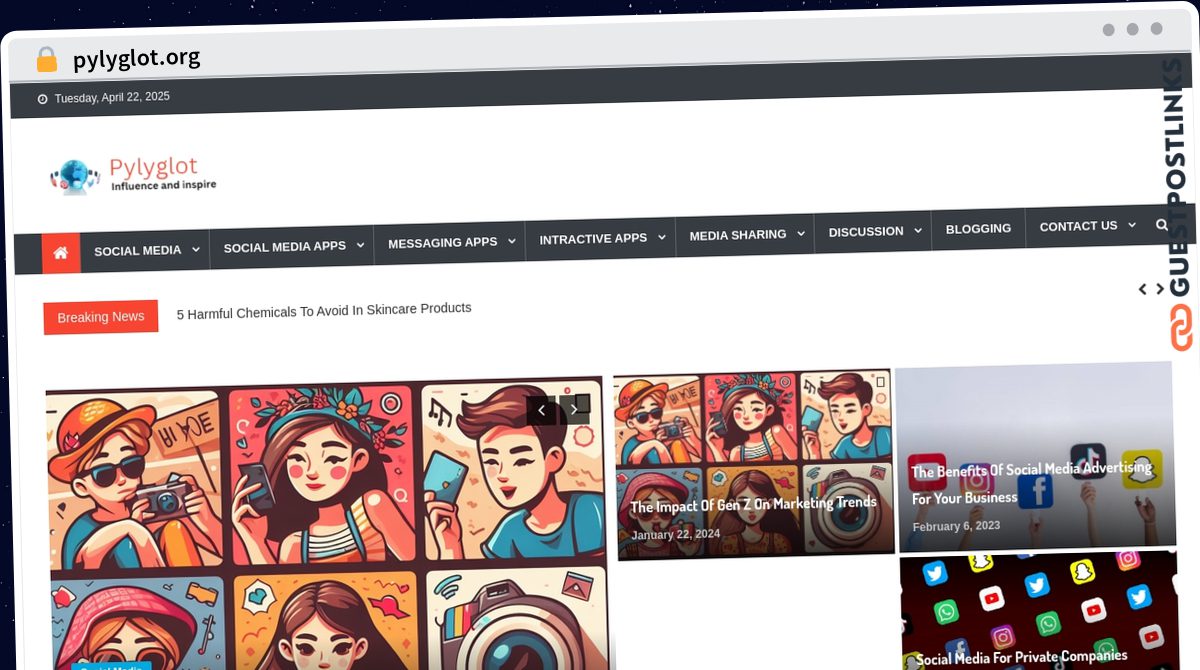Viewport: 1200px width, 670px height.
Task: Open Impact Of Gen Z article
Action: [753, 504]
